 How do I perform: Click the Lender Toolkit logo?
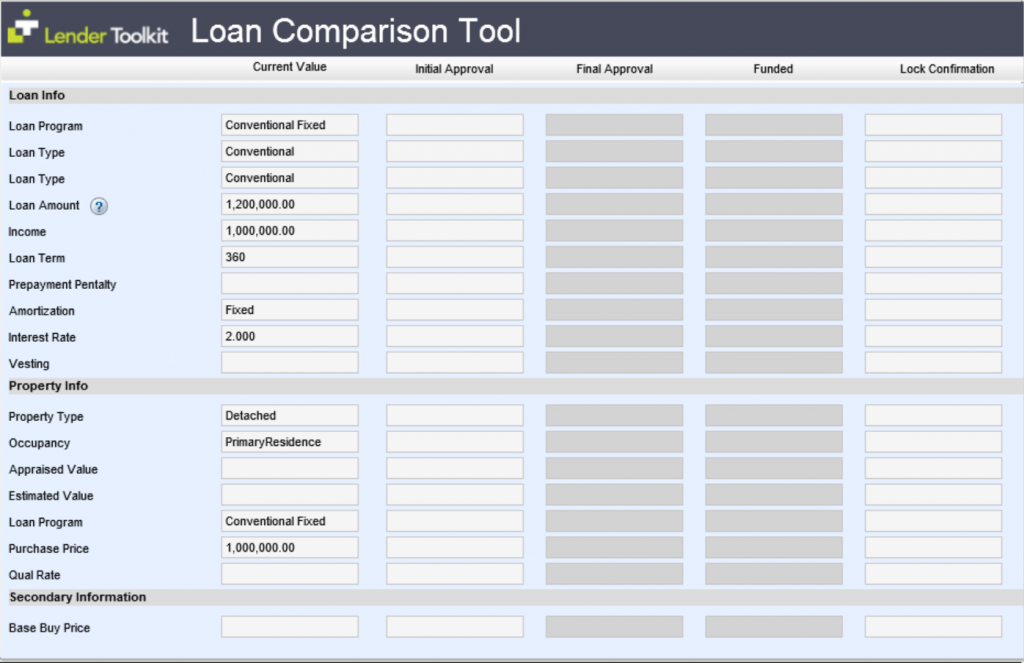coord(88,31)
